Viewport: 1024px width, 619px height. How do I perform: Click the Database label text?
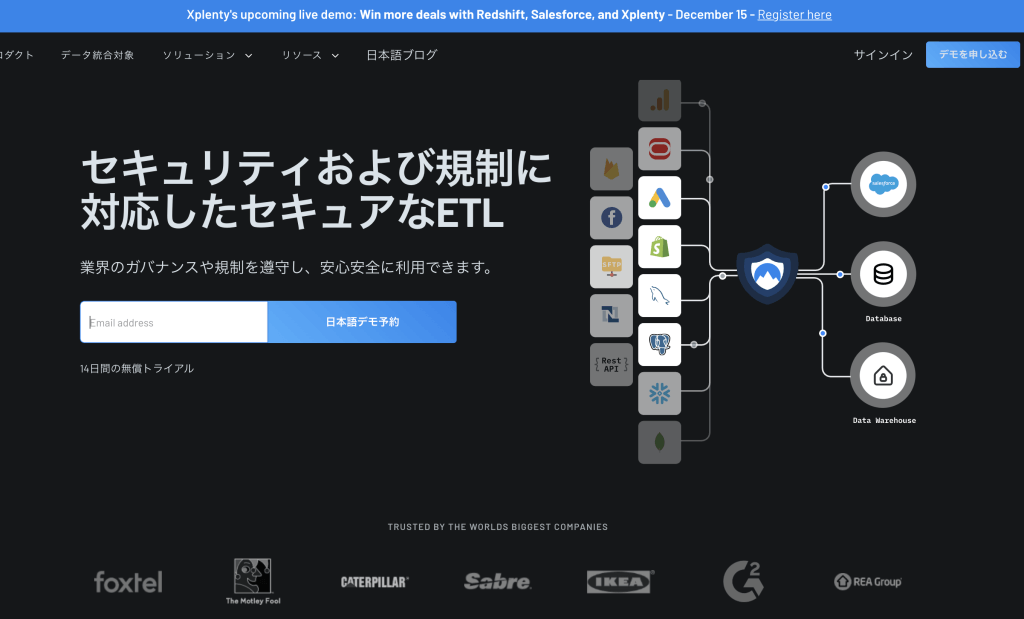pos(884,319)
